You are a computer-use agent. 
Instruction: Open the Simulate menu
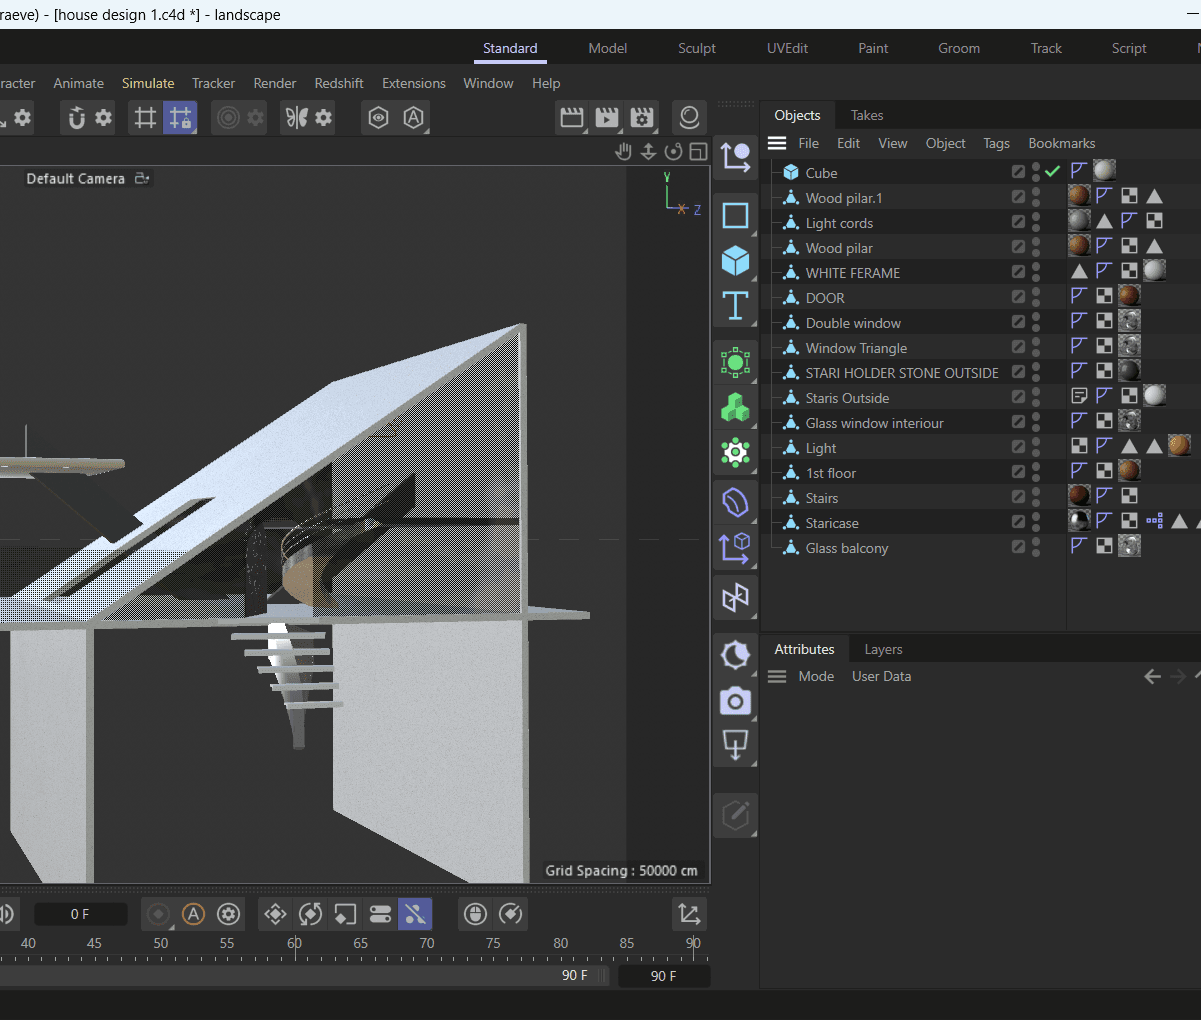[x=148, y=83]
